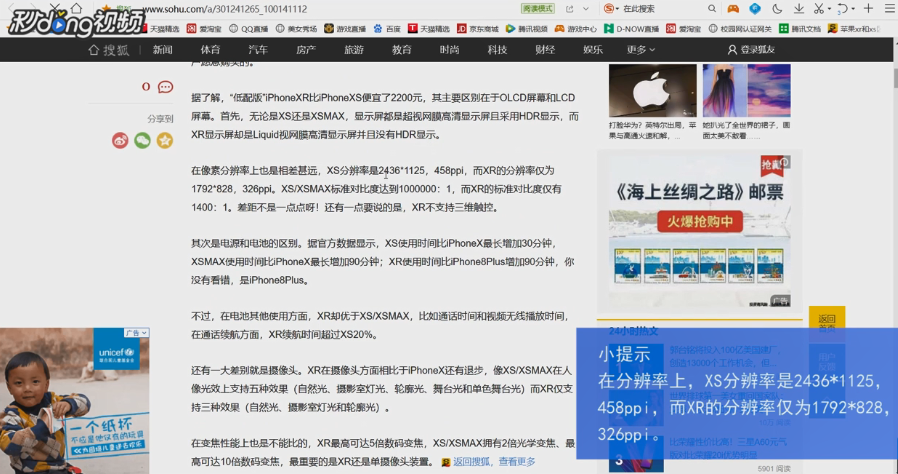Viewport: 898px width, 474px height.
Task: Open a new tab with plus icon
Action: click(x=868, y=8)
